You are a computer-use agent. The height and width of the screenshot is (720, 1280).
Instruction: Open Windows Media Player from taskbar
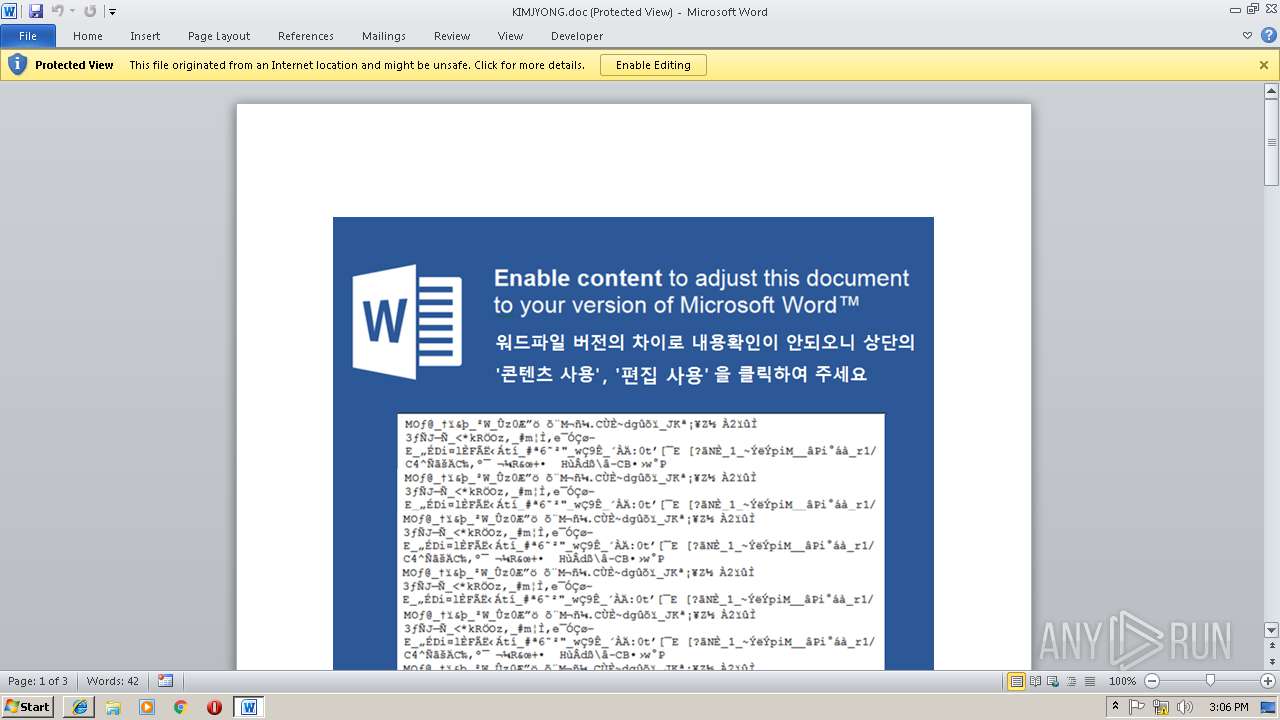147,707
